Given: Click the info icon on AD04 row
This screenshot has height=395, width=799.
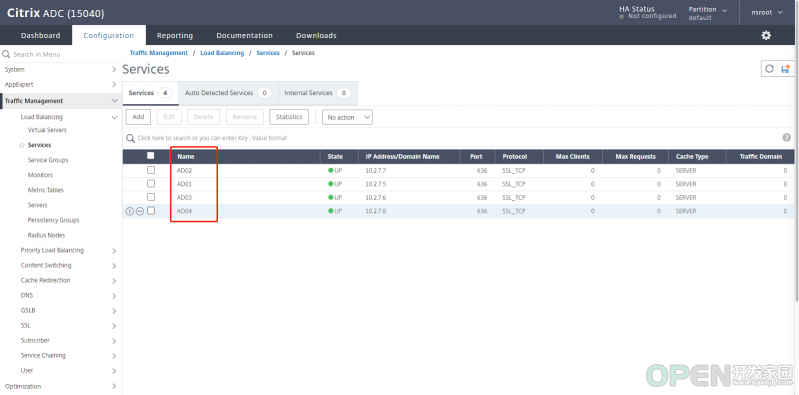Looking at the screenshot, I should 129,211.
